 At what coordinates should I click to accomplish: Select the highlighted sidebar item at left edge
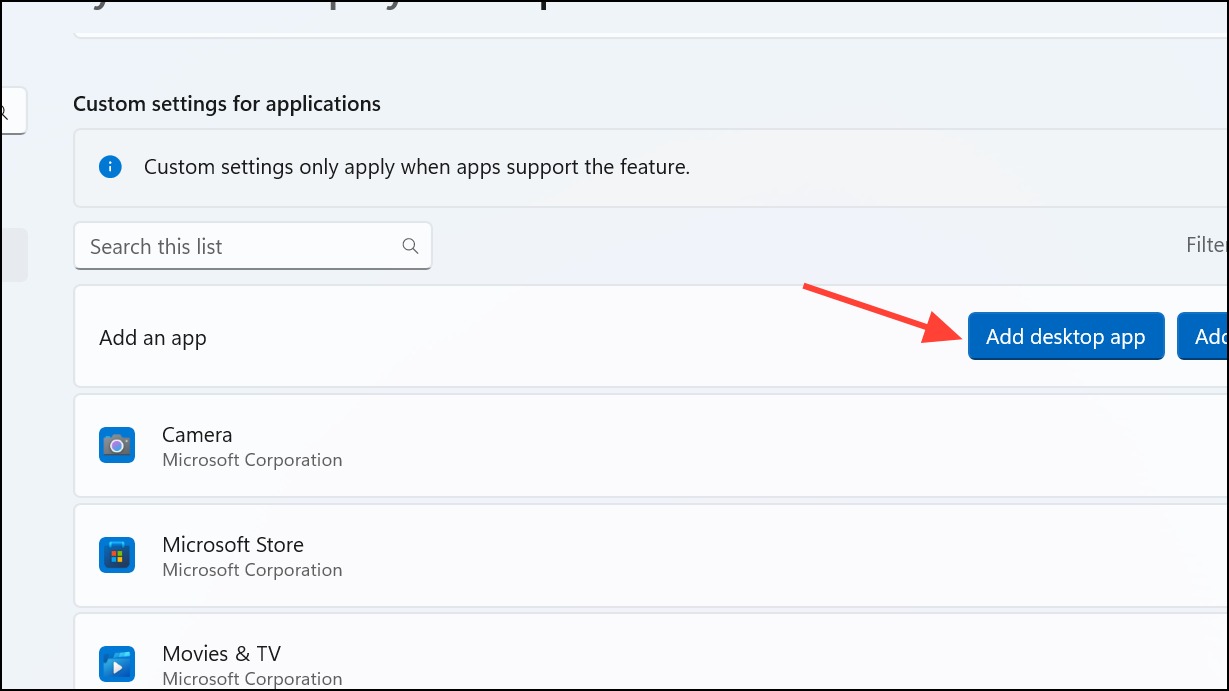tap(14, 254)
